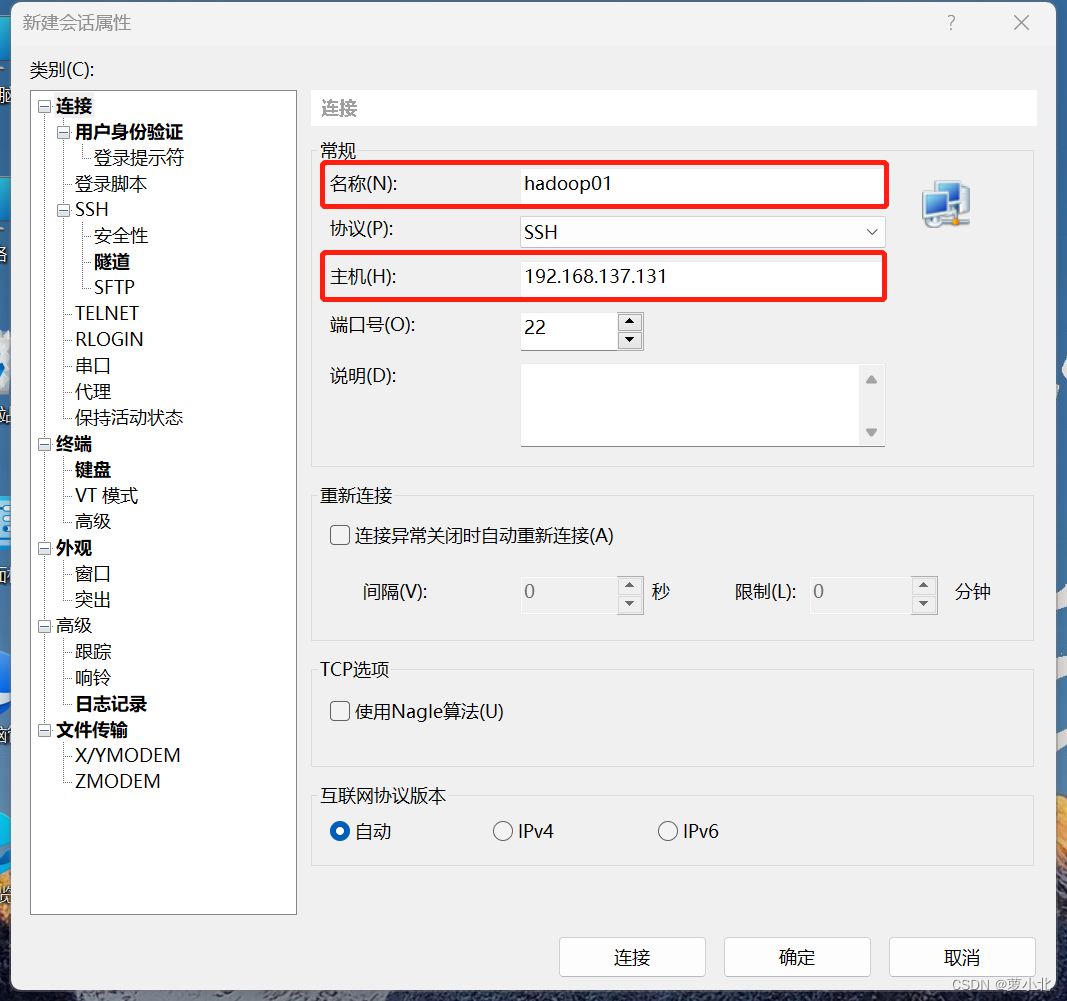Image resolution: width=1067 pixels, height=1001 pixels.
Task: Select 代理 in category tree
Action: (x=93, y=391)
